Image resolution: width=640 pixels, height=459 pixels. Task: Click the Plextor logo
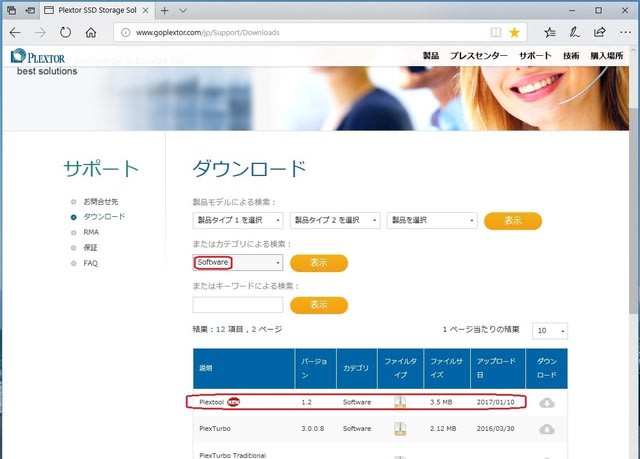38,56
